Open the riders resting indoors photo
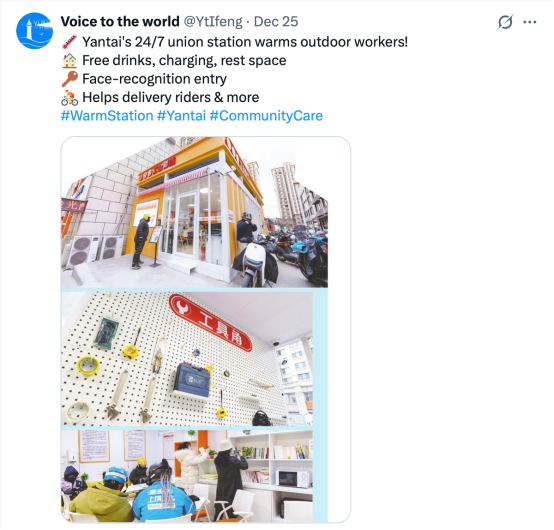Image resolution: width=554 pixels, height=530 pixels. pyautogui.click(x=187, y=475)
